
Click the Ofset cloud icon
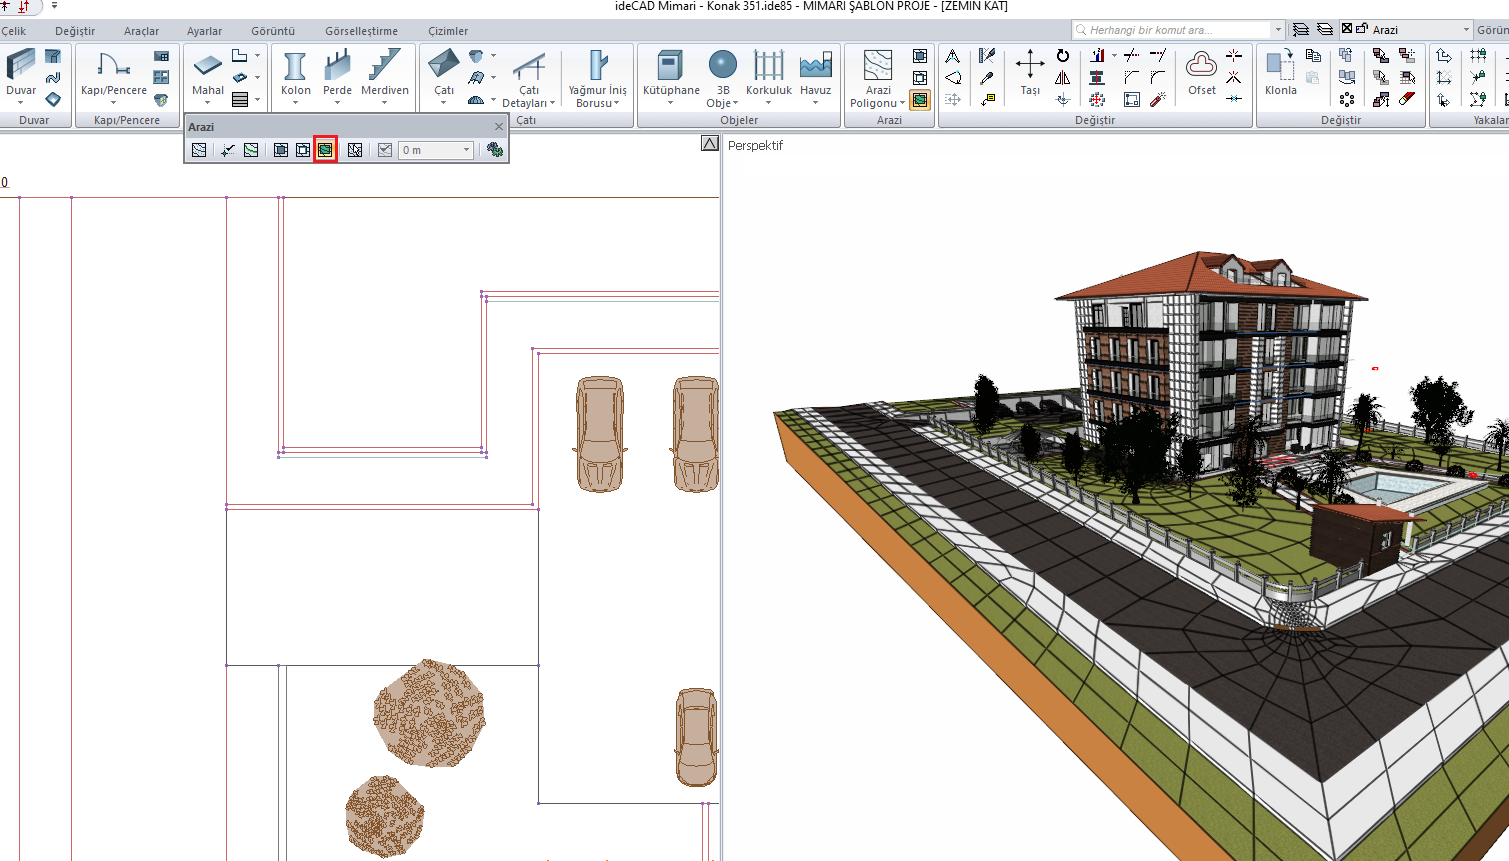[x=1201, y=74]
